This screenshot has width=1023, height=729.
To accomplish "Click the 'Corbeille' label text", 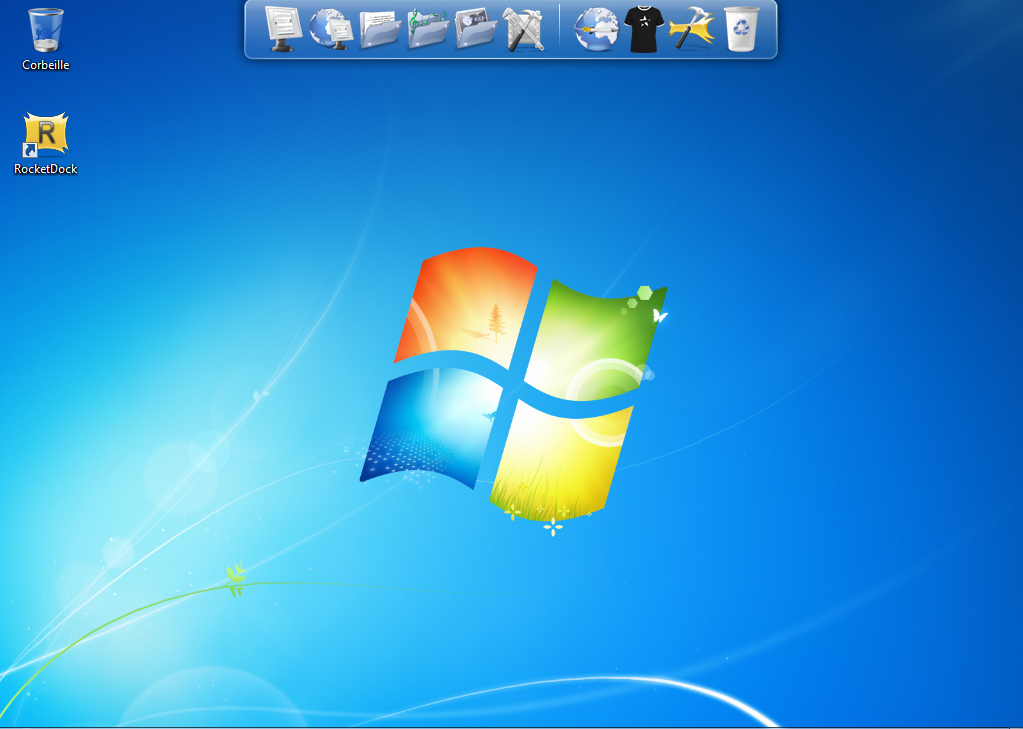I will point(46,65).
